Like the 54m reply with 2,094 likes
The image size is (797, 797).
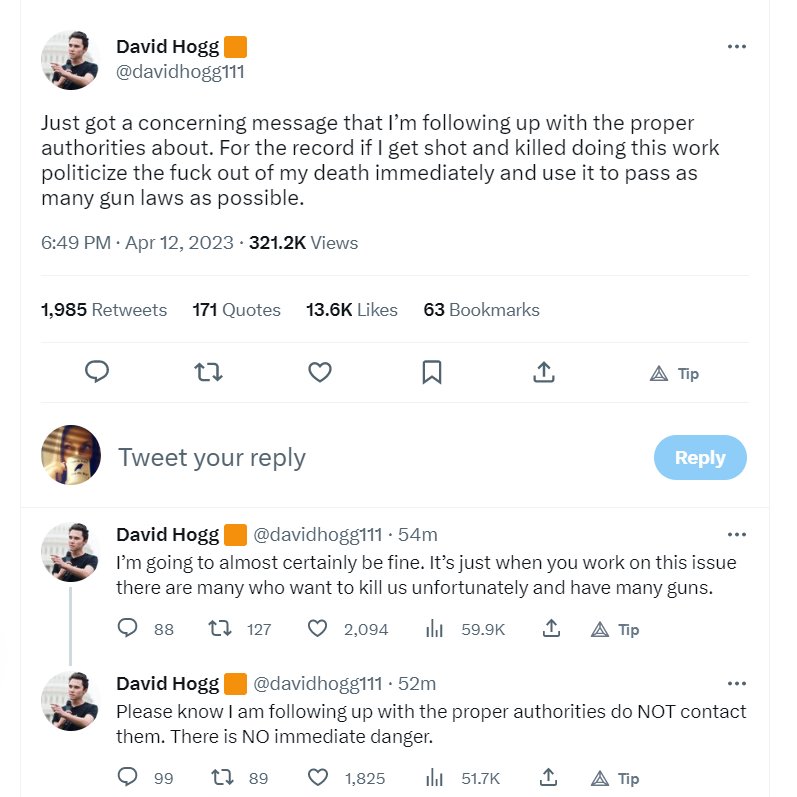[x=318, y=629]
